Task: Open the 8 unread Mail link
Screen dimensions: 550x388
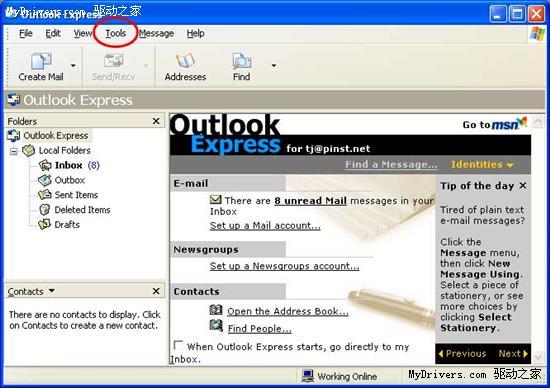Action: [310, 201]
